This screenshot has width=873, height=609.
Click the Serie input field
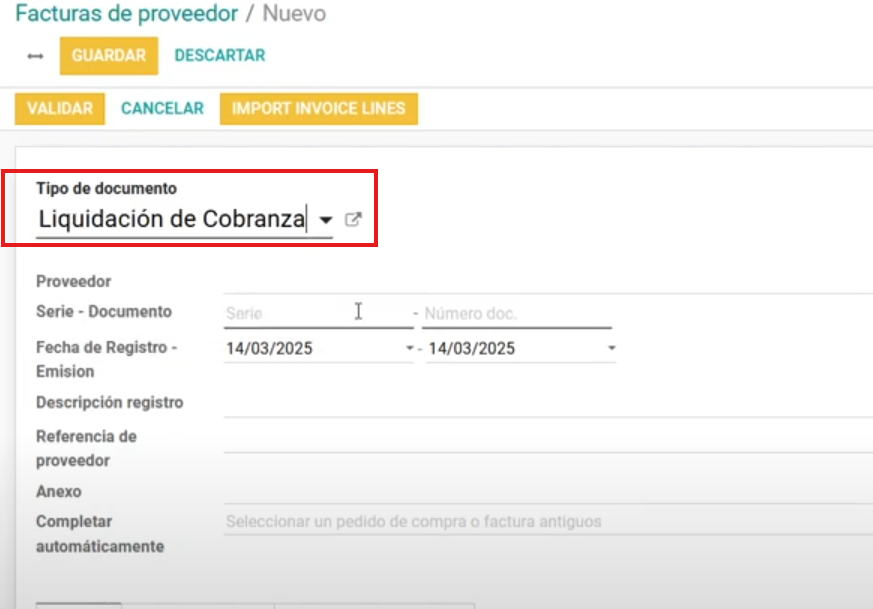[x=300, y=311]
